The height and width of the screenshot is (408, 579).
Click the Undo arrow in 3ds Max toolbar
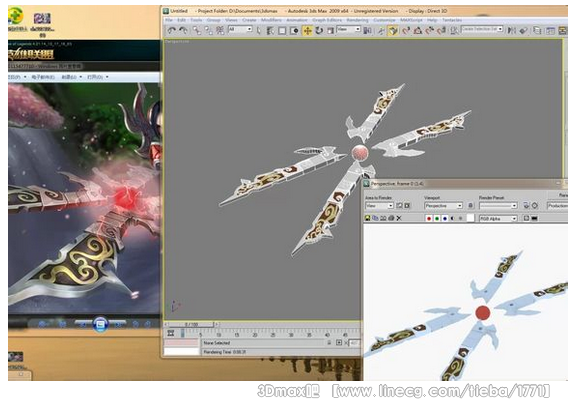coord(172,31)
